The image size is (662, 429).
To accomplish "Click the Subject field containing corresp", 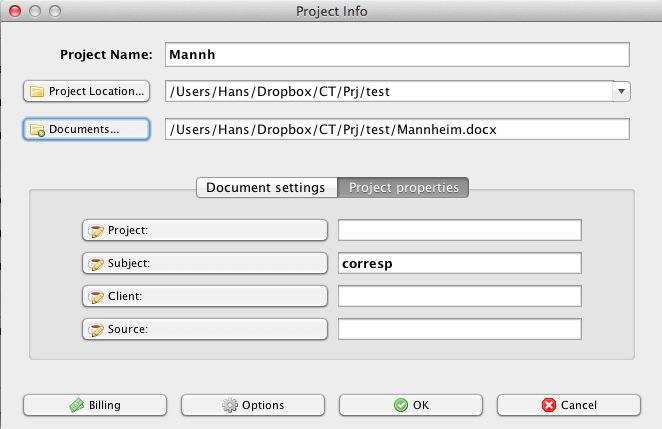I will click(459, 264).
